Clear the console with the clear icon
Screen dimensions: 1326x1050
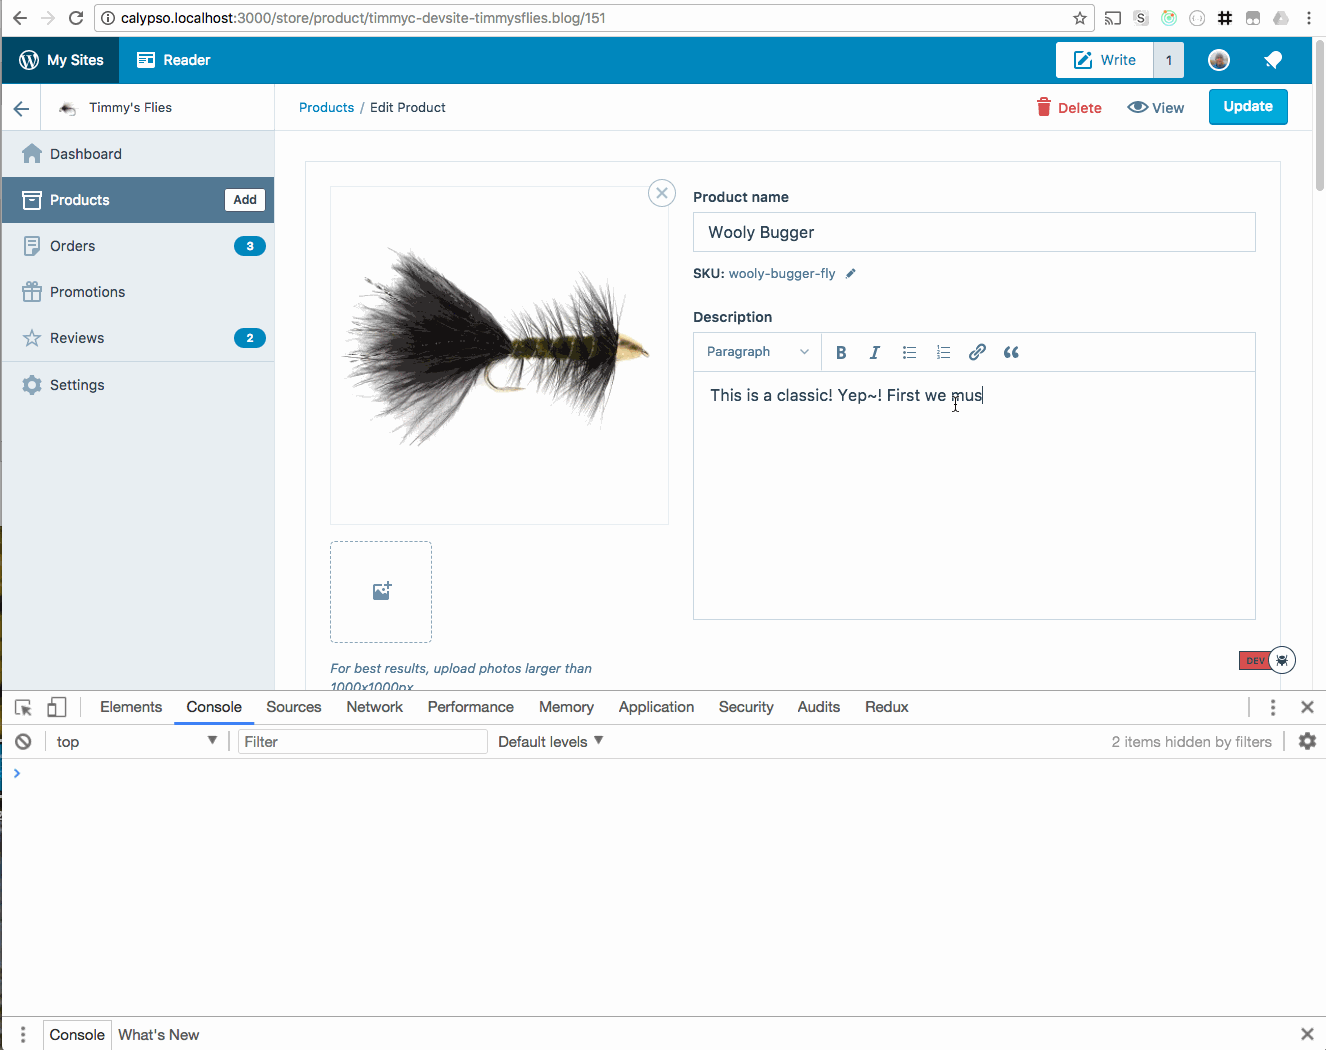[x=22, y=741]
